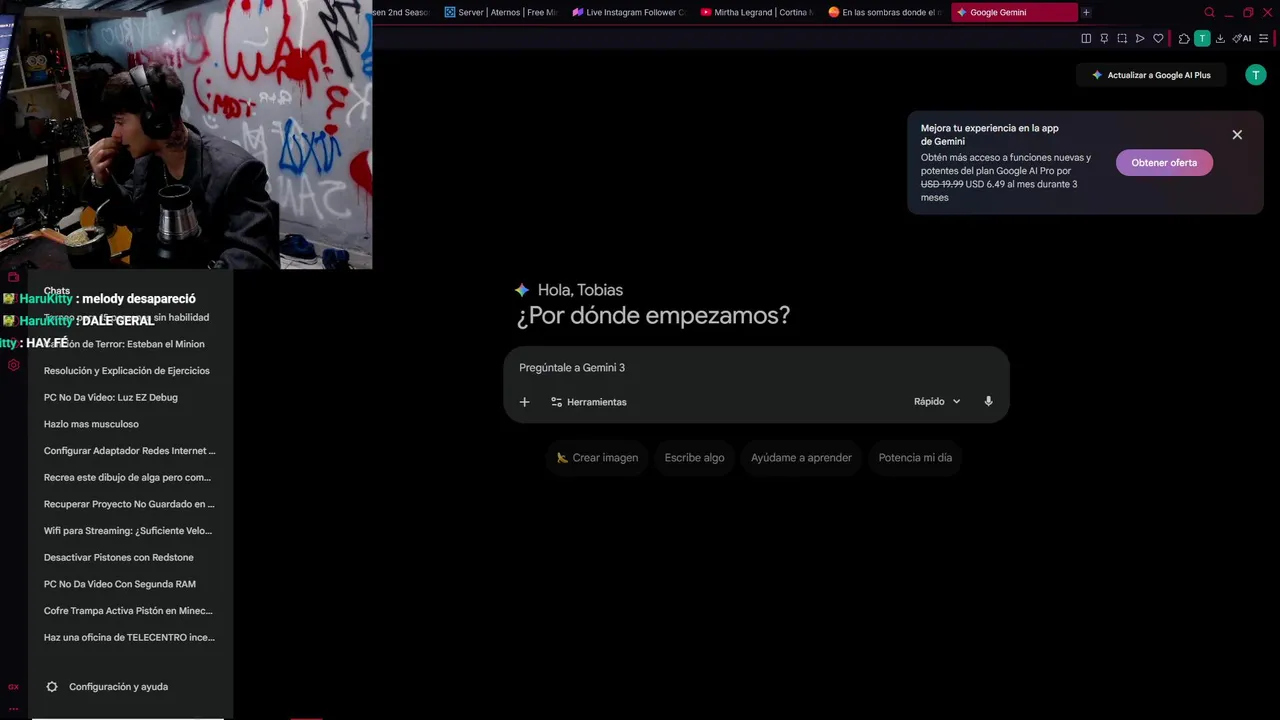The image size is (1280, 720).
Task: Switch to Mirtha Legrand YouTube tab
Action: [x=756, y=12]
